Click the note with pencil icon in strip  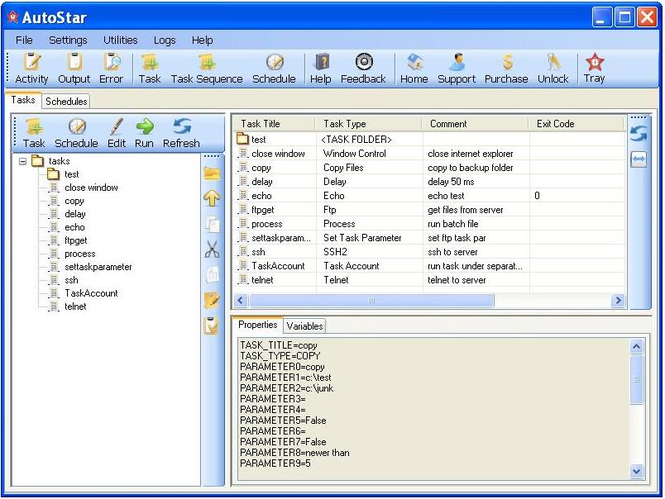212,300
